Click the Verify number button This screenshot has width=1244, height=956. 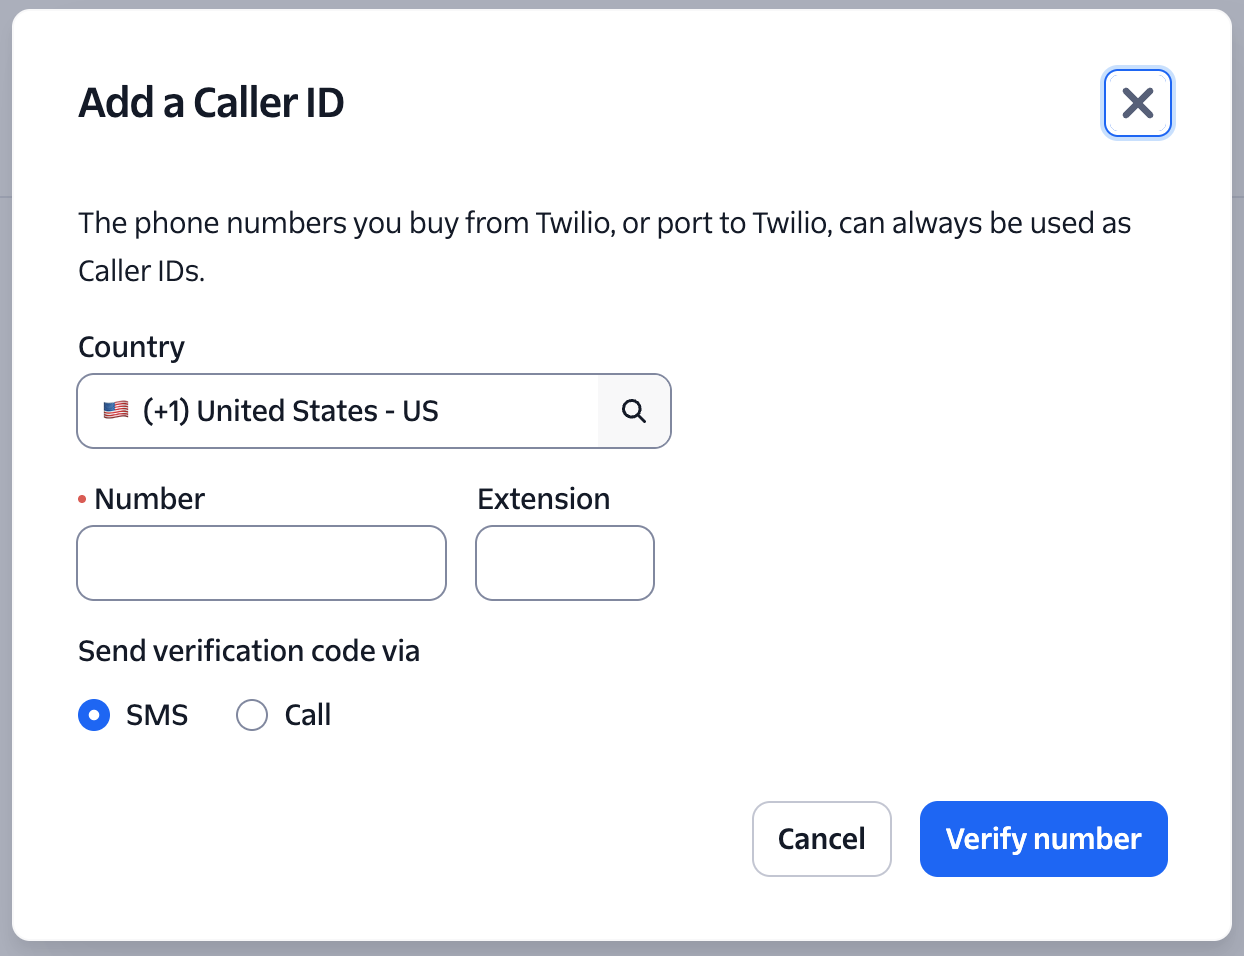point(1043,838)
